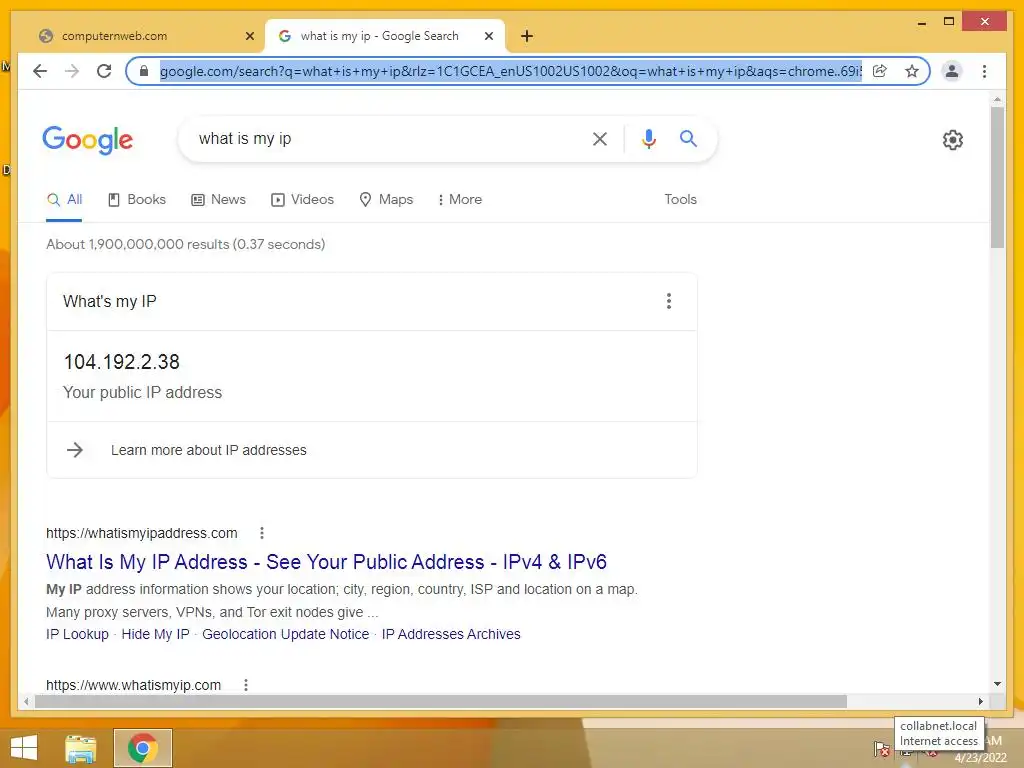
Task: Close the computernweb.com tab
Action: click(249, 36)
